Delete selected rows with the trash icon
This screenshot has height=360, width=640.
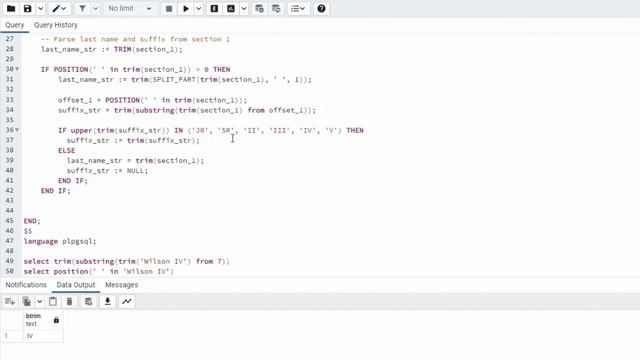coord(69,302)
